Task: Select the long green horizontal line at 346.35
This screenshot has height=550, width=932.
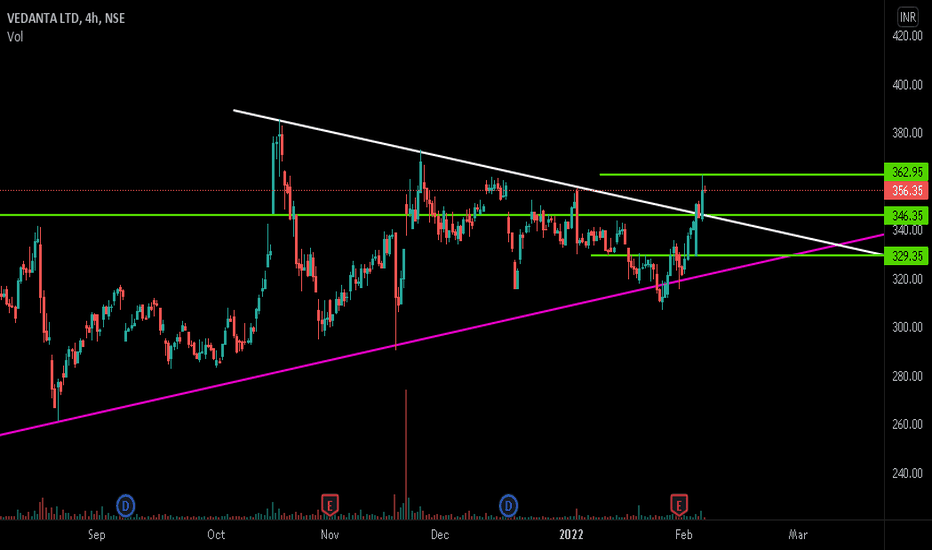Action: 442,215
